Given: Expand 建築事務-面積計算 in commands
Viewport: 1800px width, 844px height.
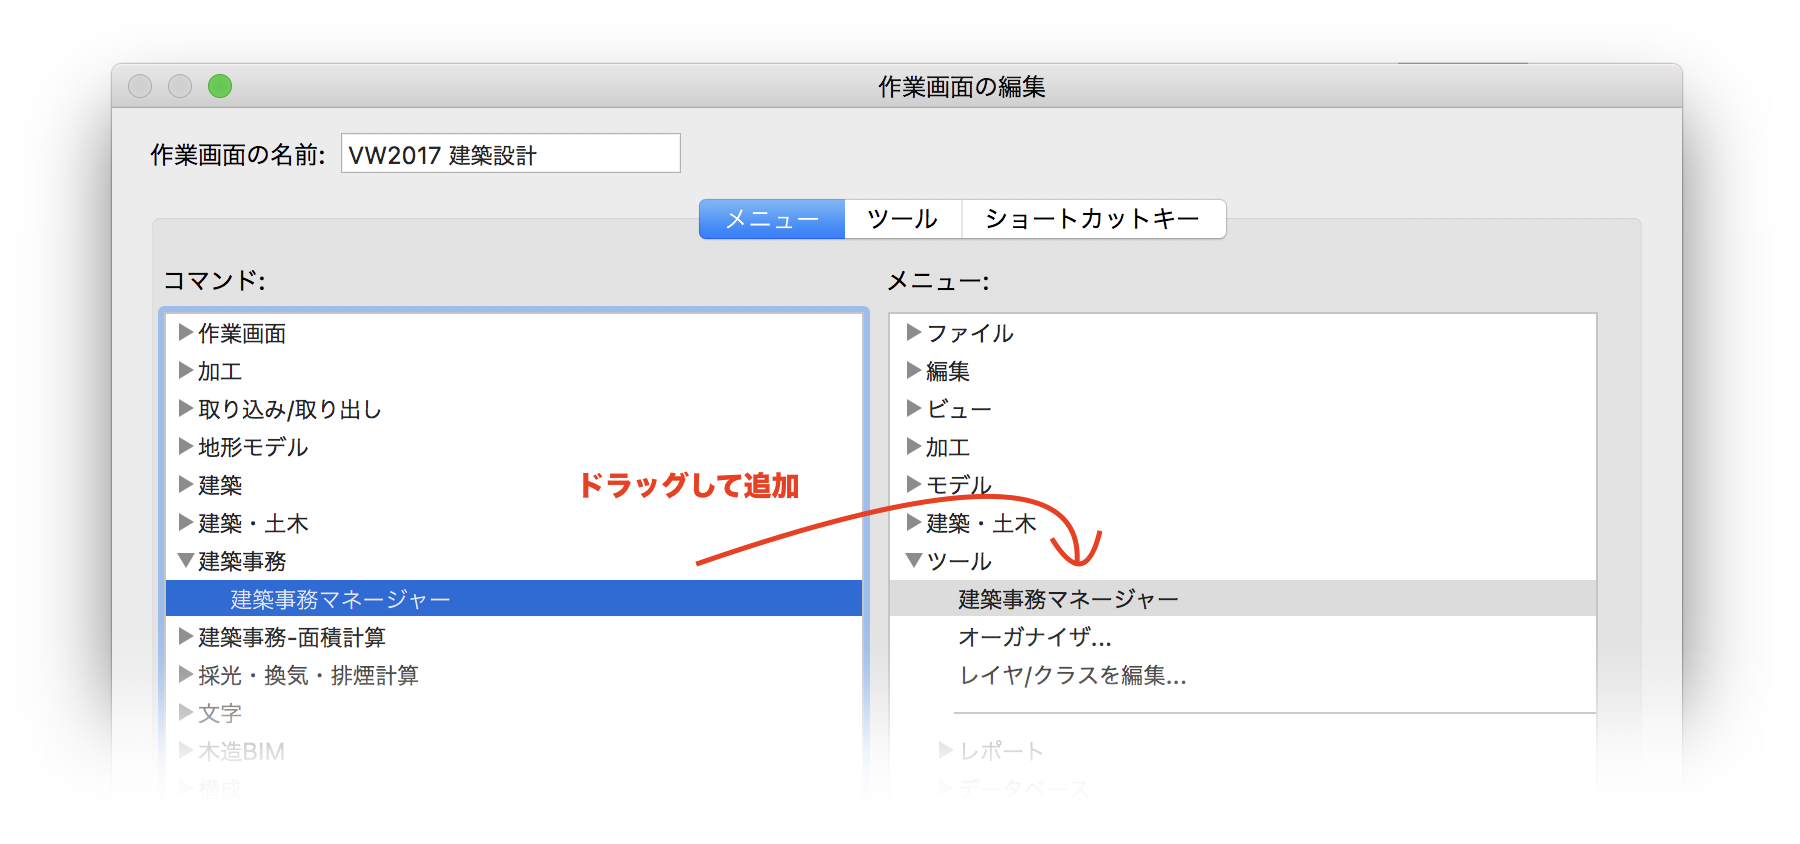Looking at the screenshot, I should [185, 636].
